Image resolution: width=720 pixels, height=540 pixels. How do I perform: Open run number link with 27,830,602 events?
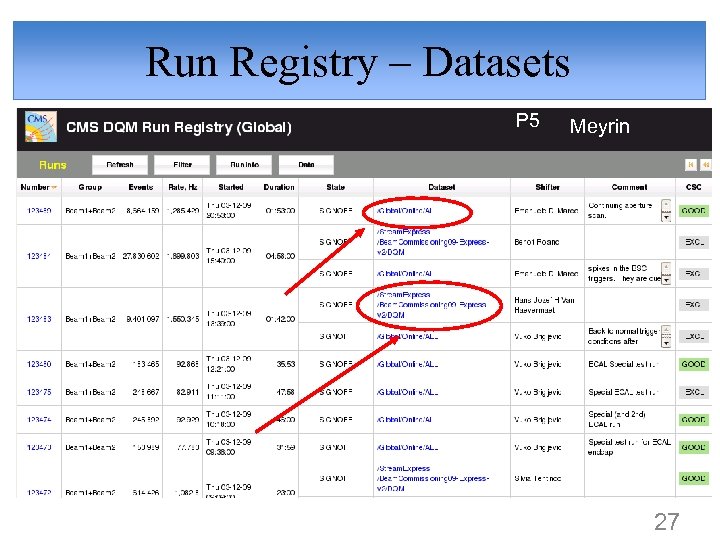(x=39, y=256)
